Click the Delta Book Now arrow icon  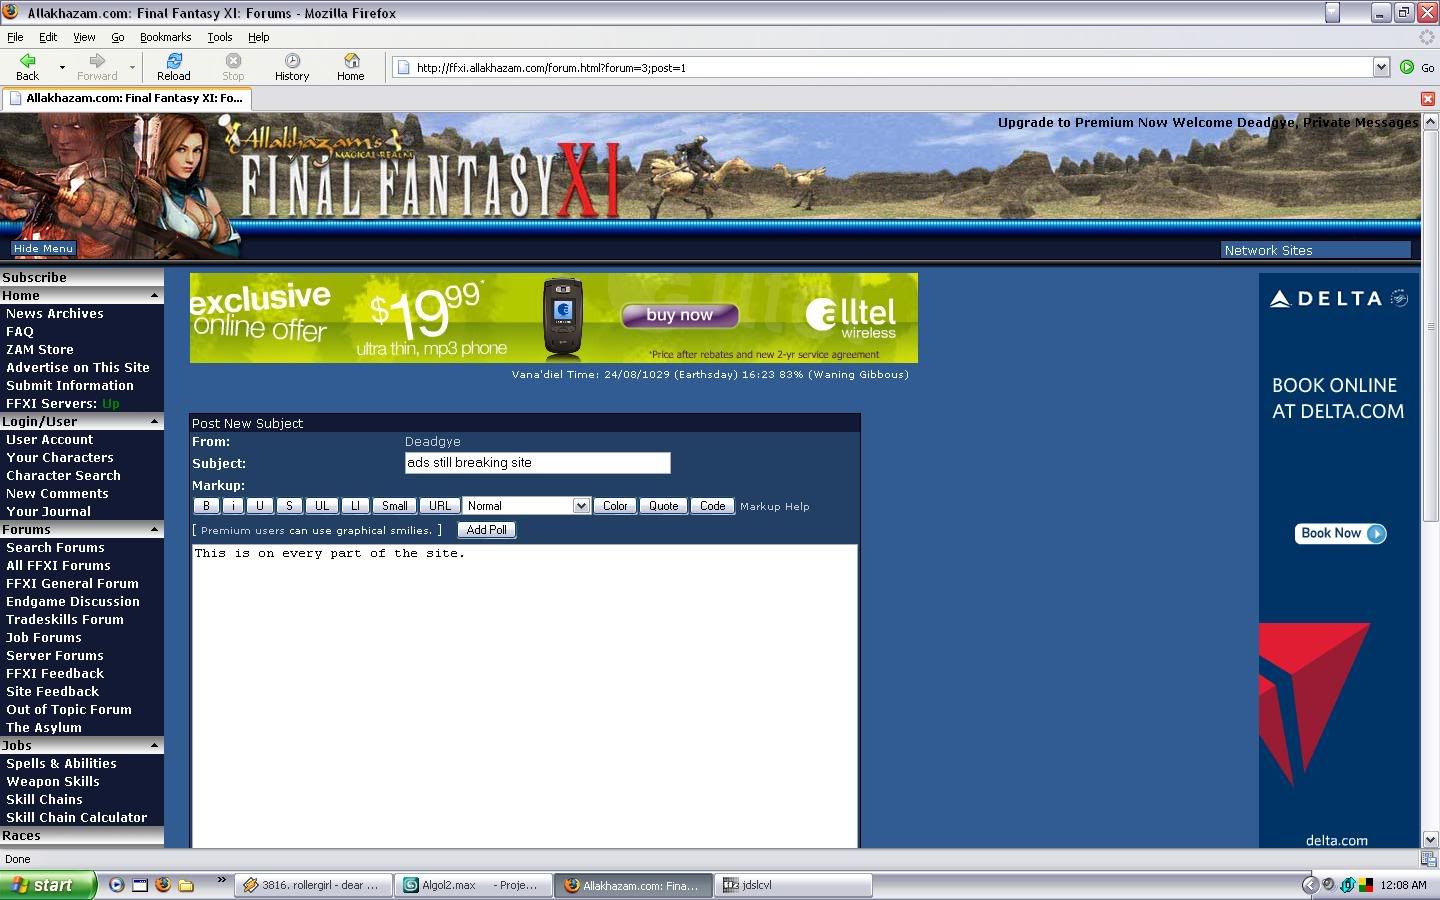(x=1376, y=534)
